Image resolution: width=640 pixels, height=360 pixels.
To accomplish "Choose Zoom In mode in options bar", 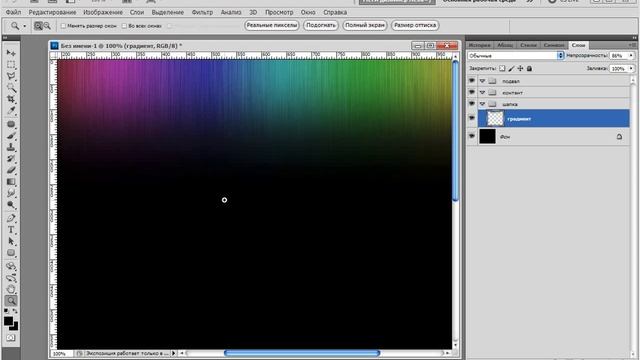I will click(38, 26).
